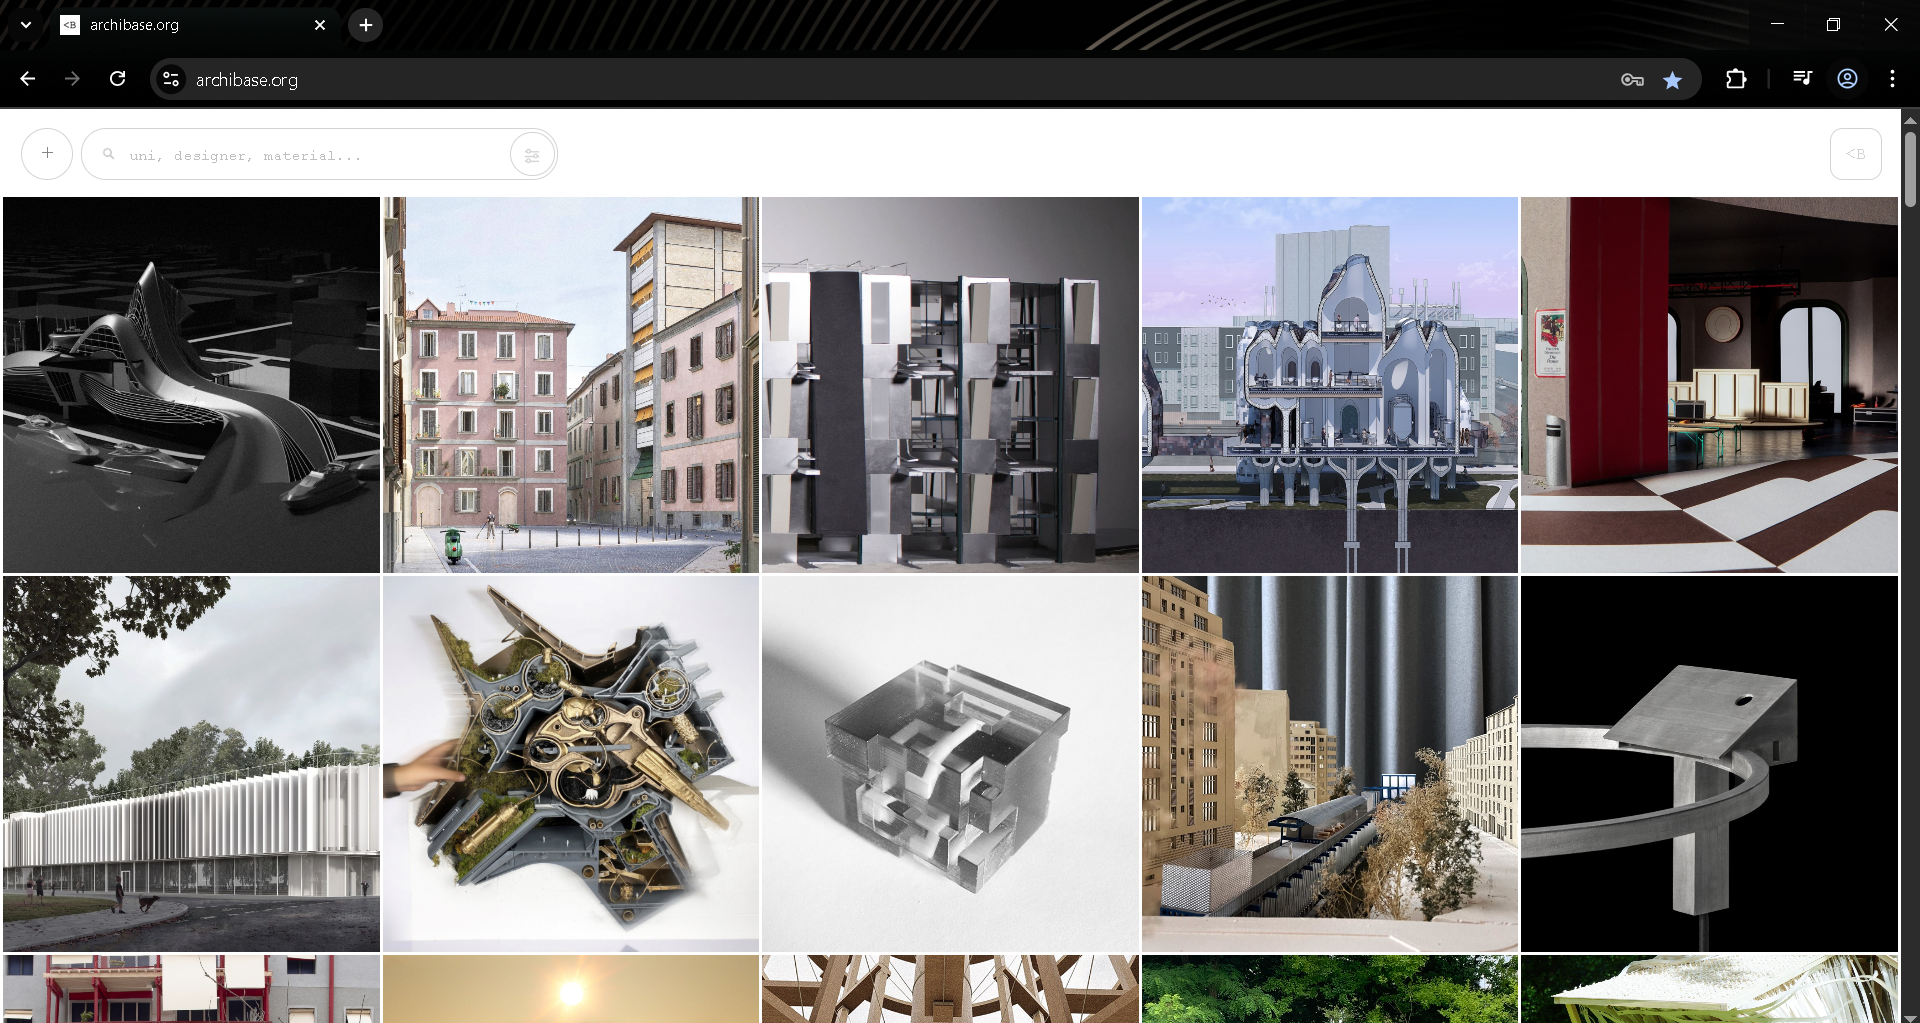Open the saved passwords key icon
Screen dimensions: 1920x1023
coord(1632,80)
